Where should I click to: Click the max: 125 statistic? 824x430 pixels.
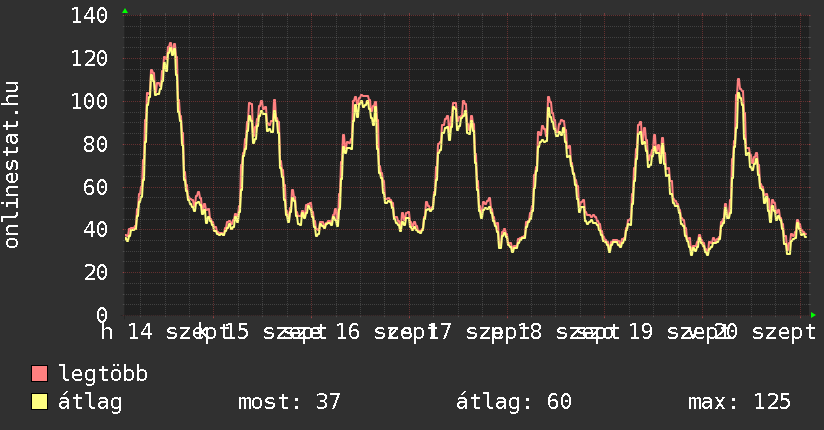739,402
